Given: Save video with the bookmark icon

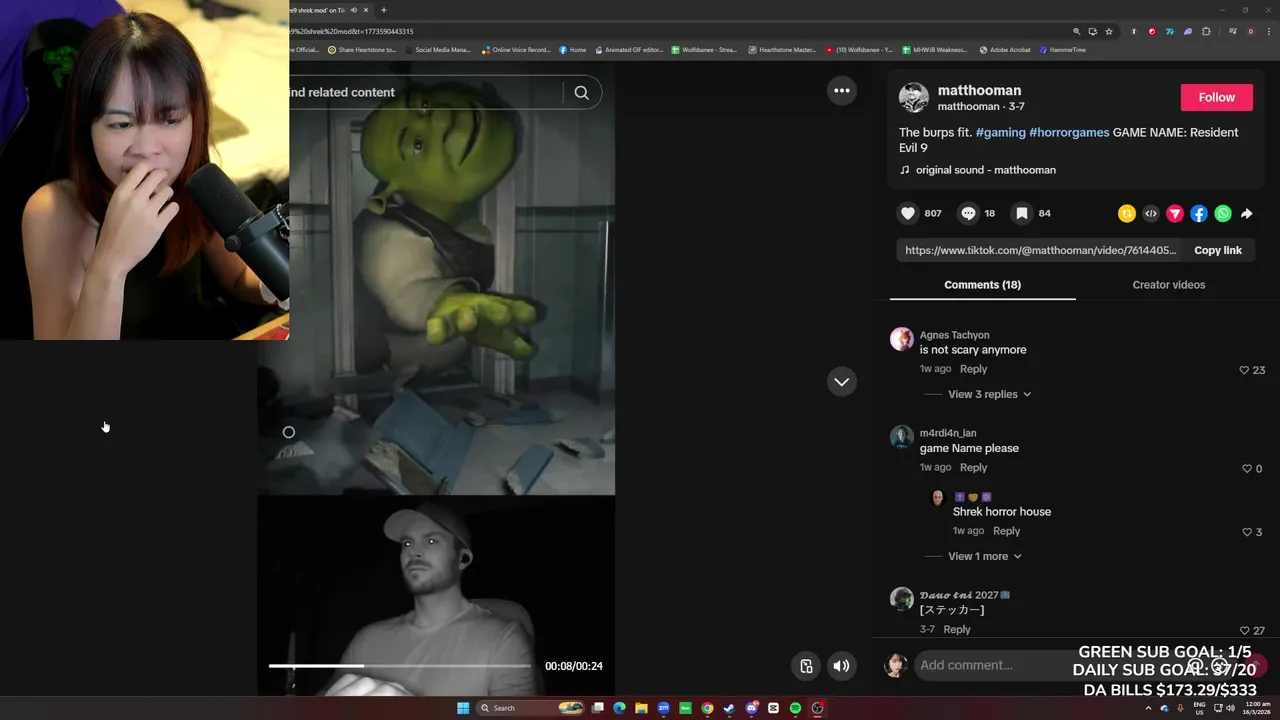Looking at the screenshot, I should [x=1022, y=213].
